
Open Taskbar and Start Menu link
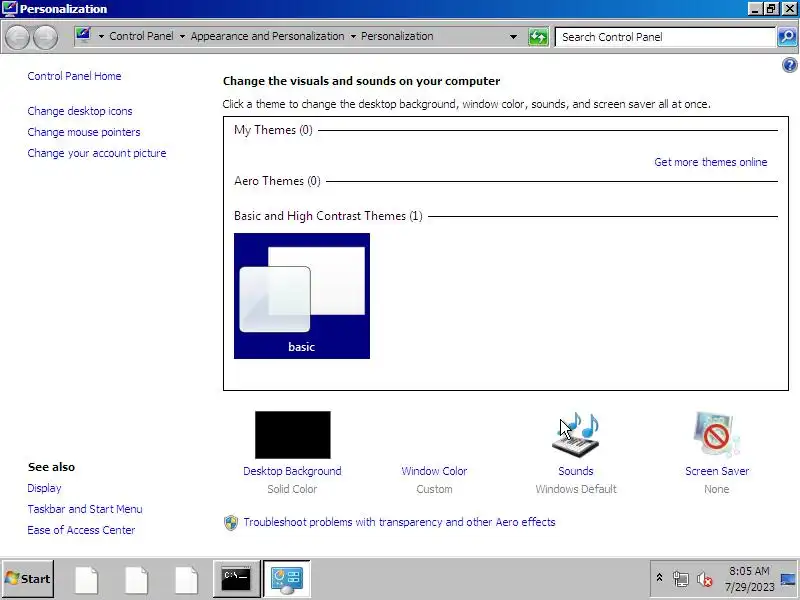click(x=85, y=509)
